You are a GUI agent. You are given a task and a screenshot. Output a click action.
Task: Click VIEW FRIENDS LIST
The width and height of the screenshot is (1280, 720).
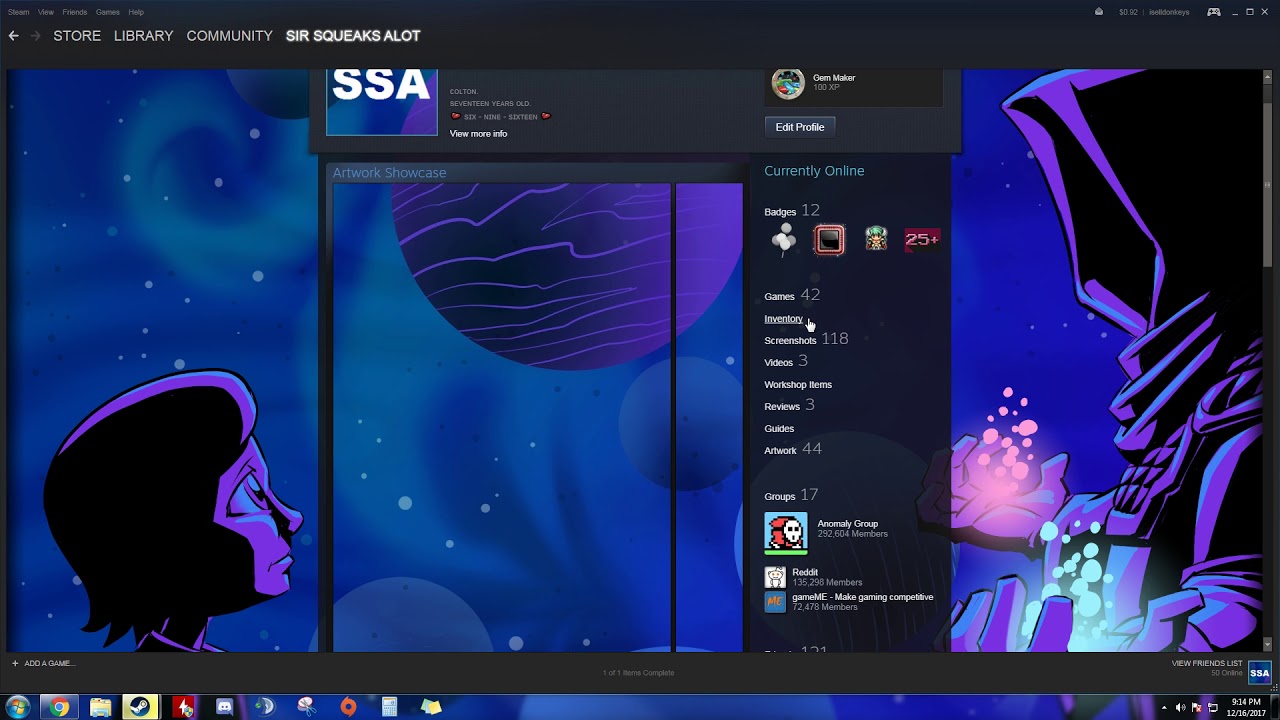1207,664
